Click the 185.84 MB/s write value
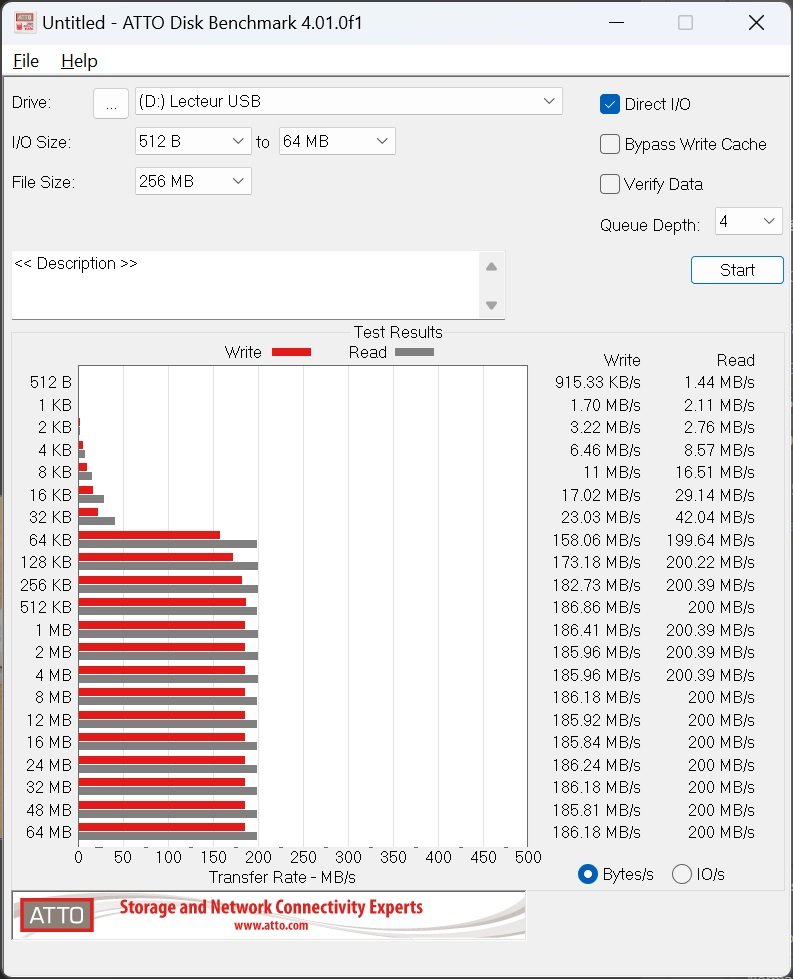This screenshot has width=793, height=979. tap(596, 742)
